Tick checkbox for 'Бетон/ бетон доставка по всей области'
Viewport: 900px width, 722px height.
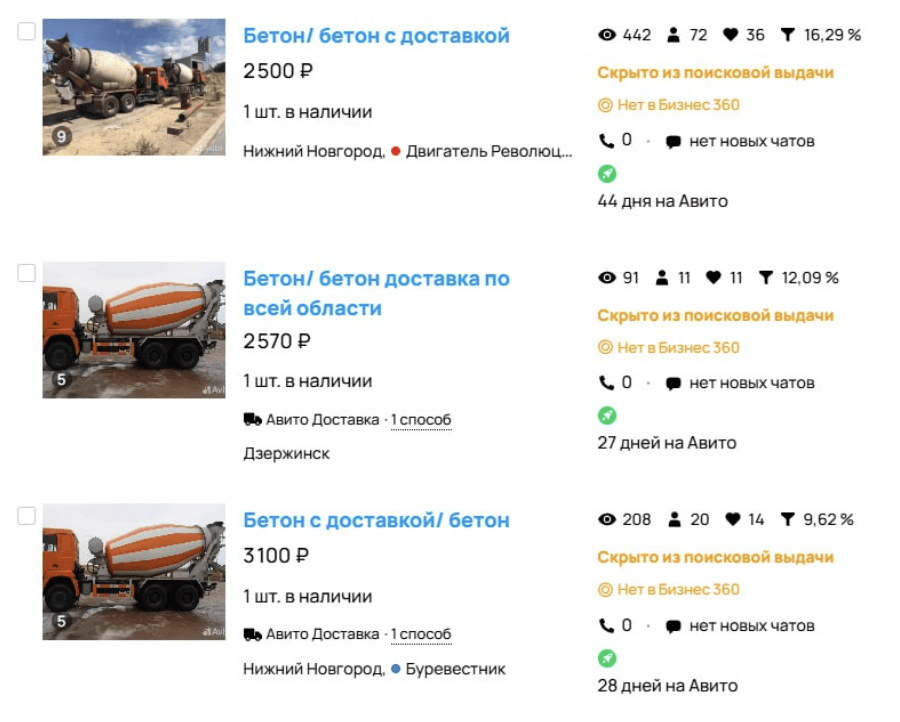coord(27,273)
